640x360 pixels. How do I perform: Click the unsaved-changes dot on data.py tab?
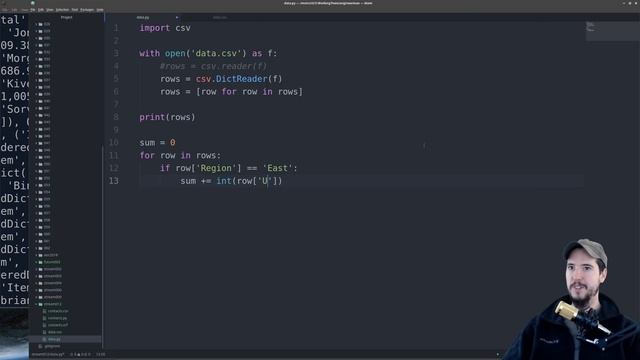tap(177, 18)
